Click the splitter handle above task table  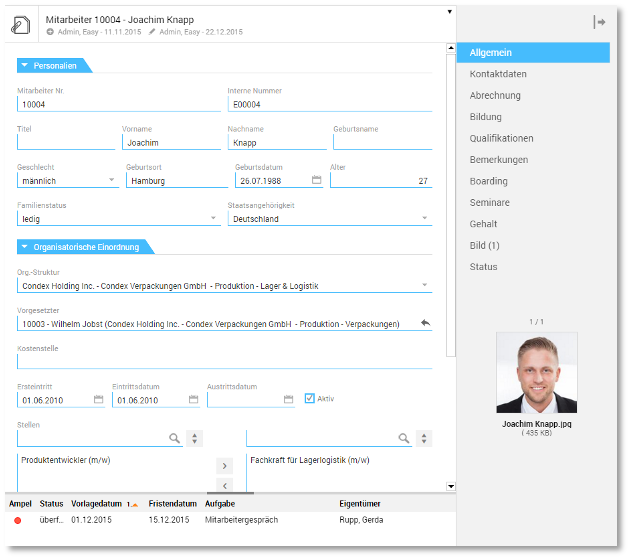(230, 493)
